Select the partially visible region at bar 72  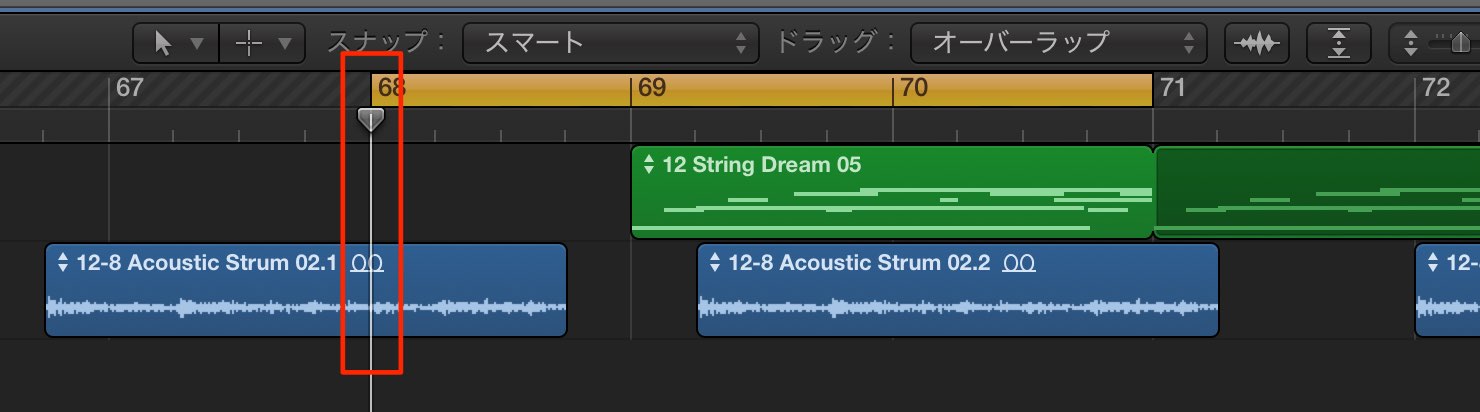[1447, 290]
